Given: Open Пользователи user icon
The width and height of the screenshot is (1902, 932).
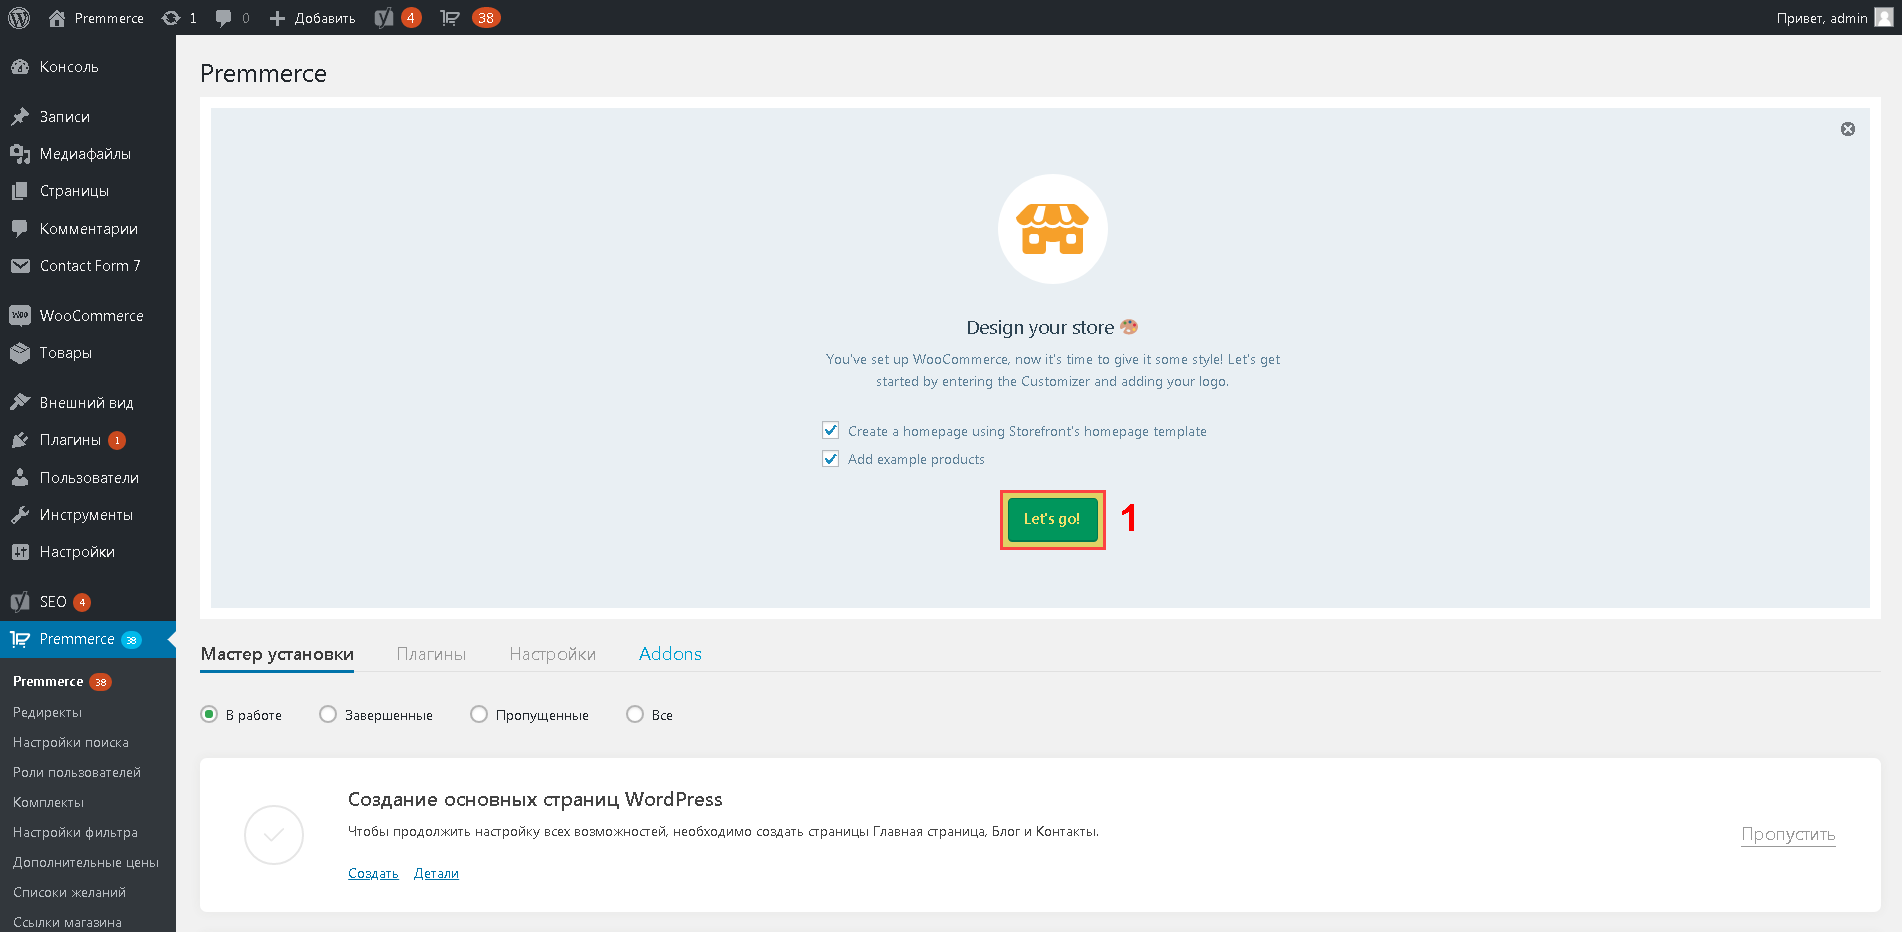Looking at the screenshot, I should (x=20, y=478).
